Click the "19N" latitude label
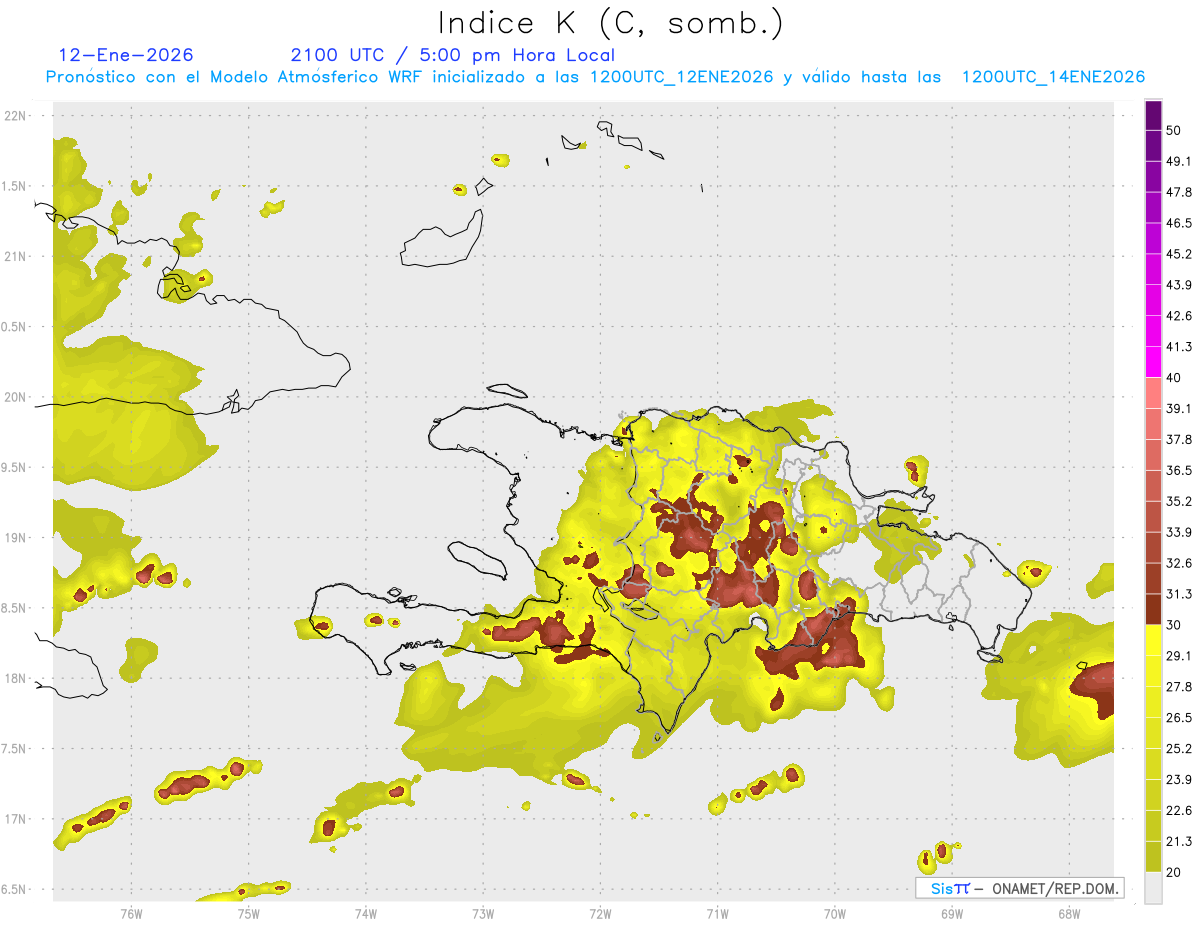The width and height of the screenshot is (1200, 927). (14, 538)
